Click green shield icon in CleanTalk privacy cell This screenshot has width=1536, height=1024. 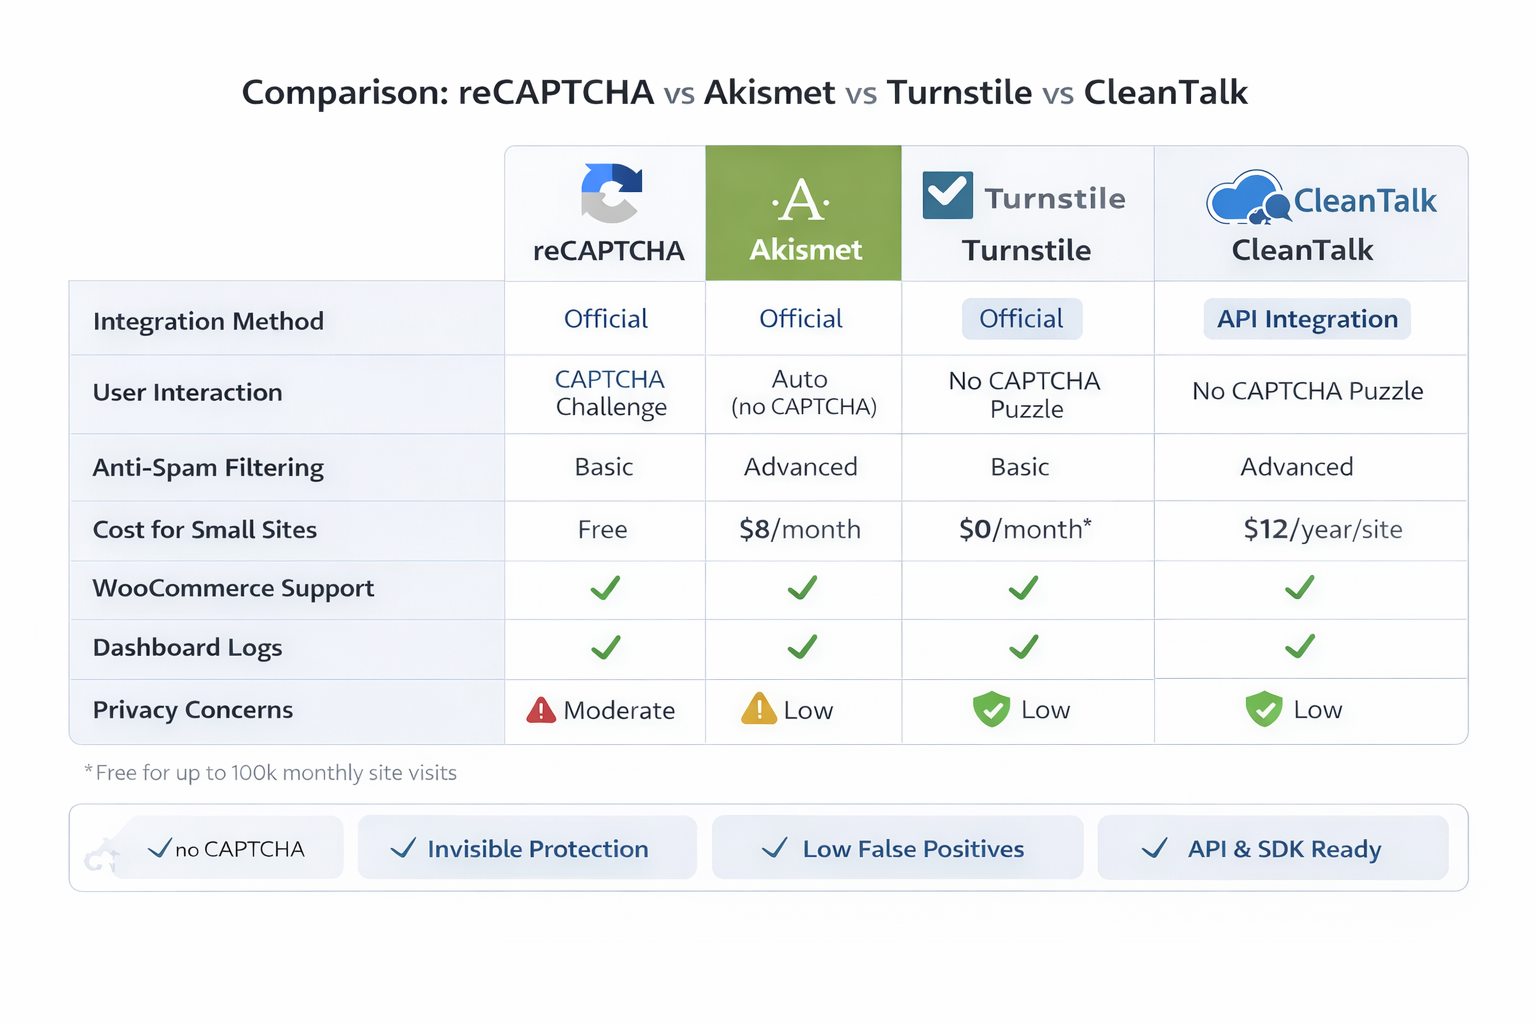[x=1263, y=710]
